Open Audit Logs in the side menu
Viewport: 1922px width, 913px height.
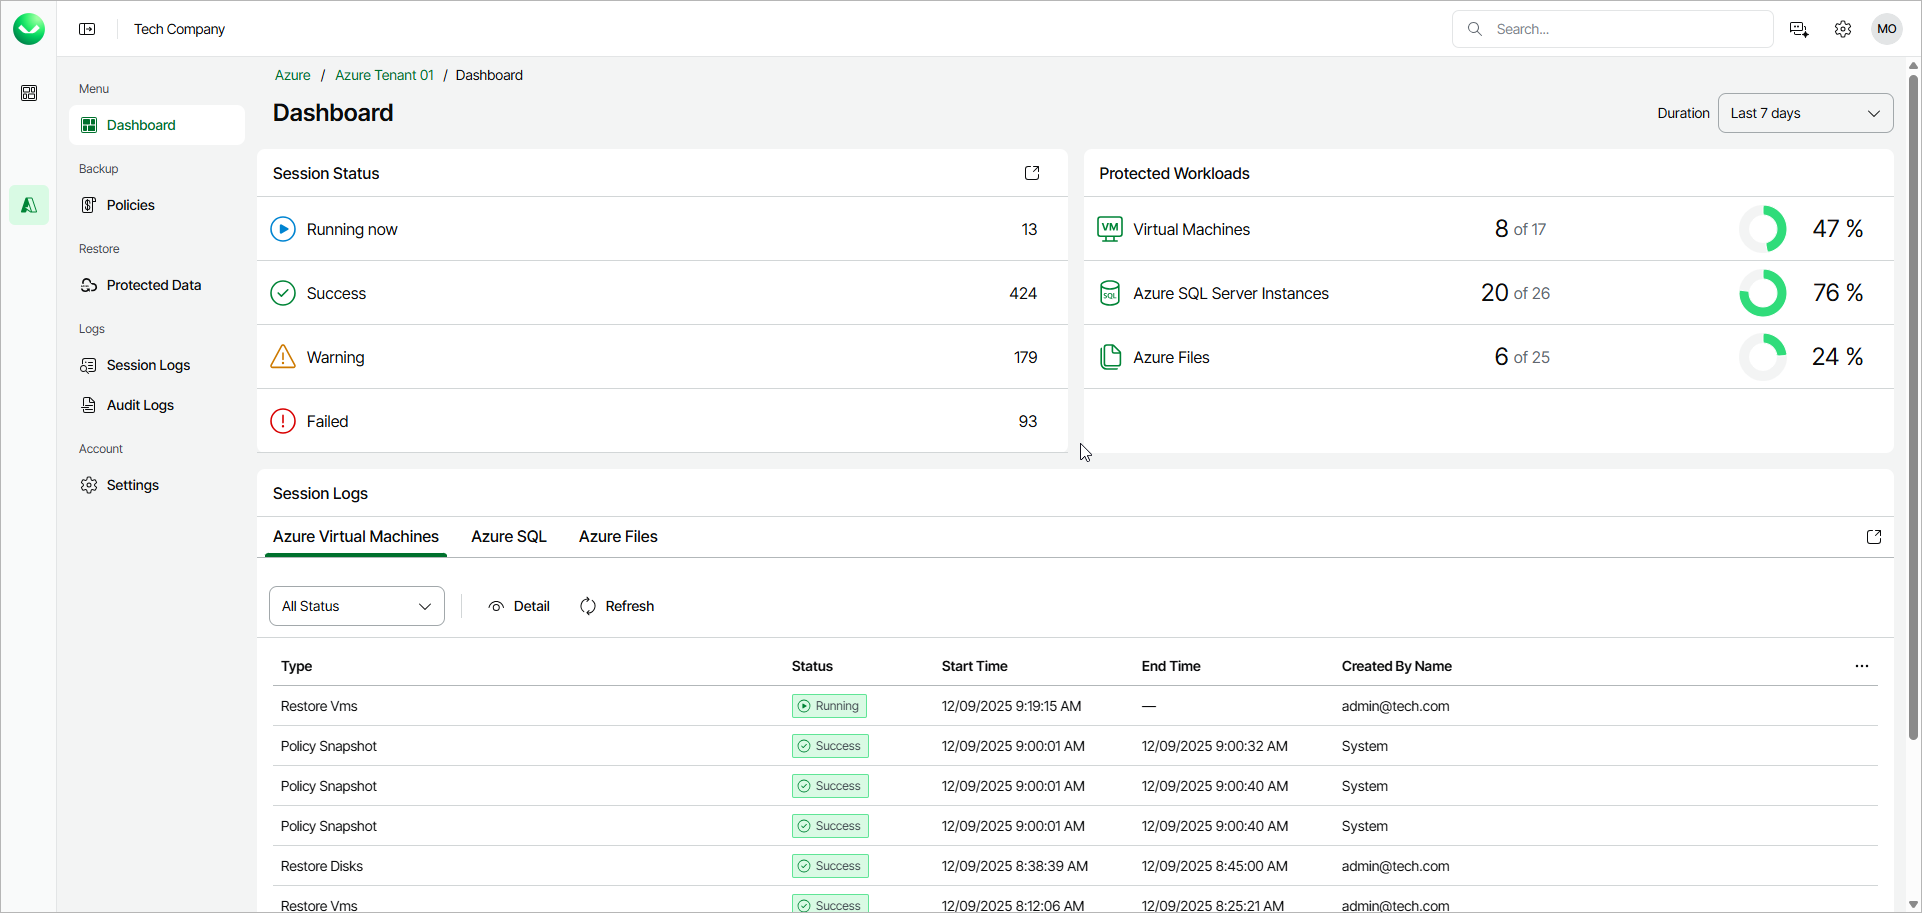157,405
